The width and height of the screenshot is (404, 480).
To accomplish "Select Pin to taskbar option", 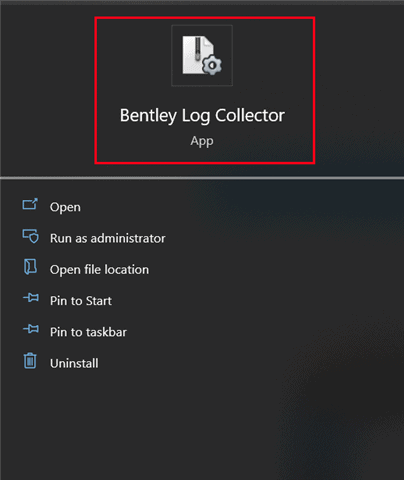I will pos(88,332).
